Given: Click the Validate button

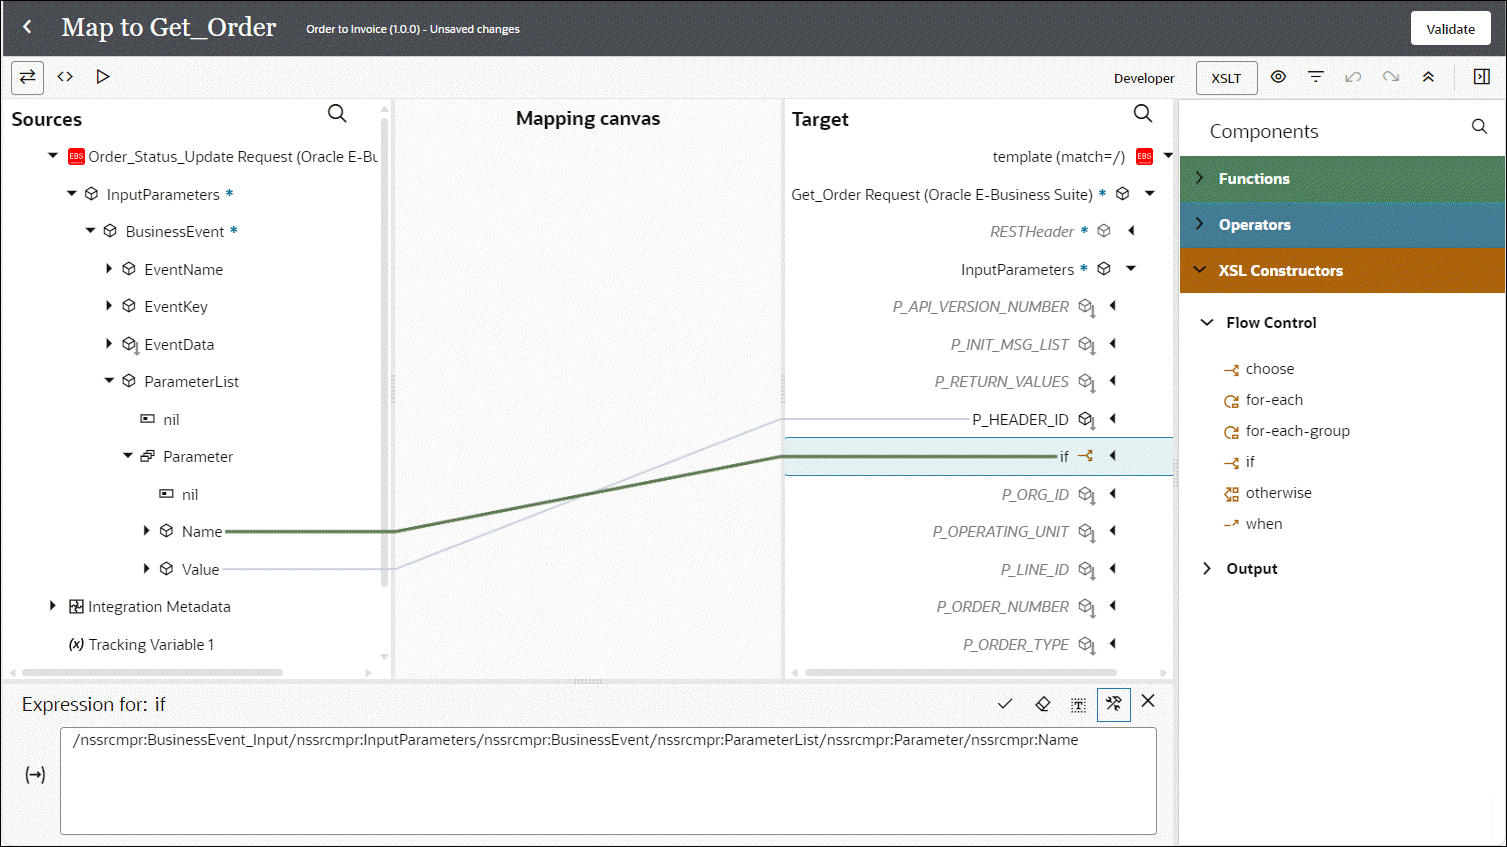Looking at the screenshot, I should 1450,29.
